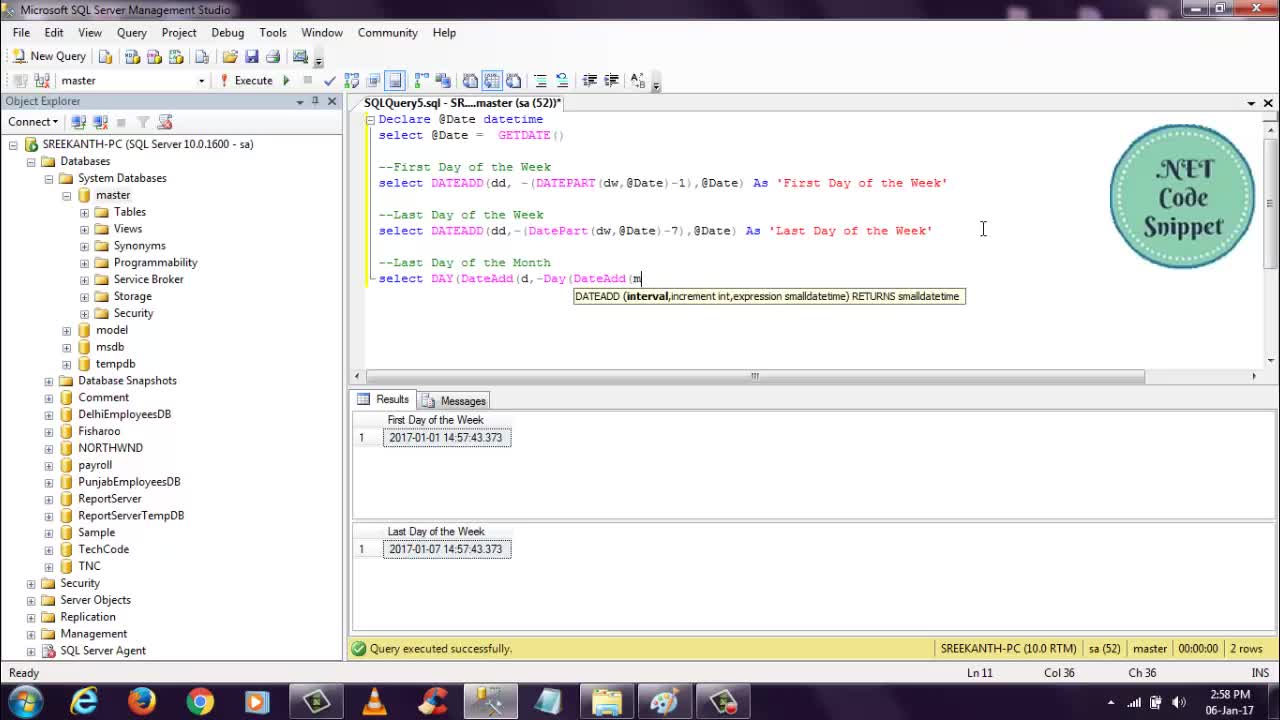Click the Database Engine Query icon
Viewport: 1280px width, 720px height.
tap(105, 57)
